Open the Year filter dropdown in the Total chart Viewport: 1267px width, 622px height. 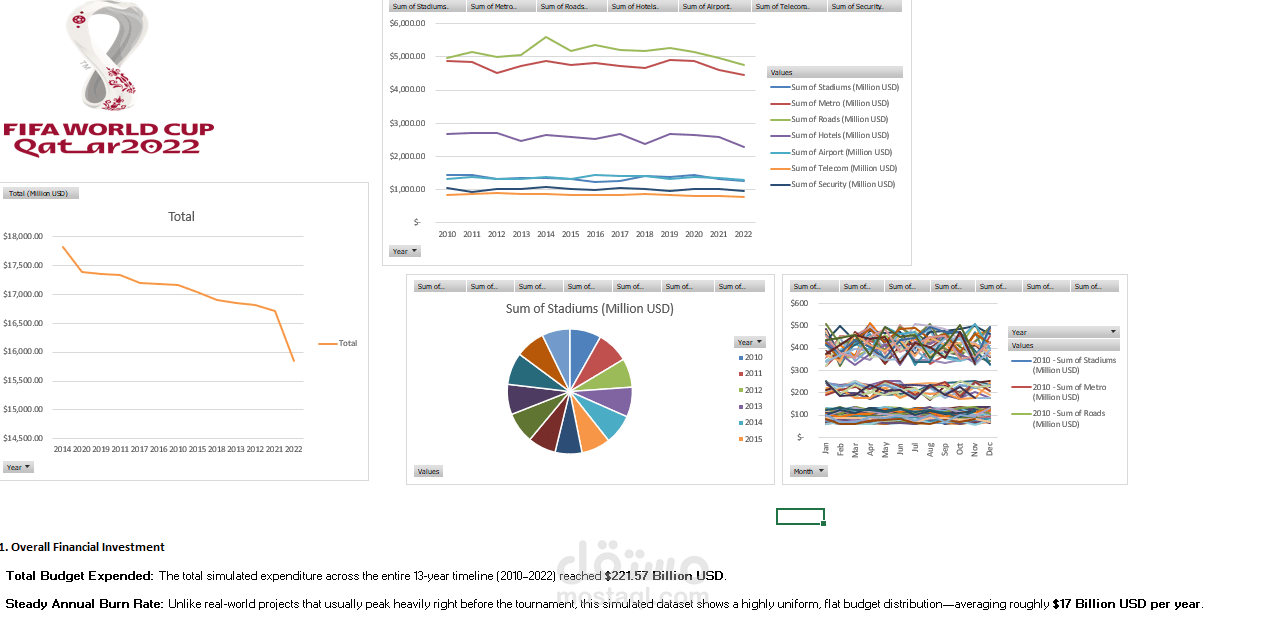pyautogui.click(x=19, y=467)
